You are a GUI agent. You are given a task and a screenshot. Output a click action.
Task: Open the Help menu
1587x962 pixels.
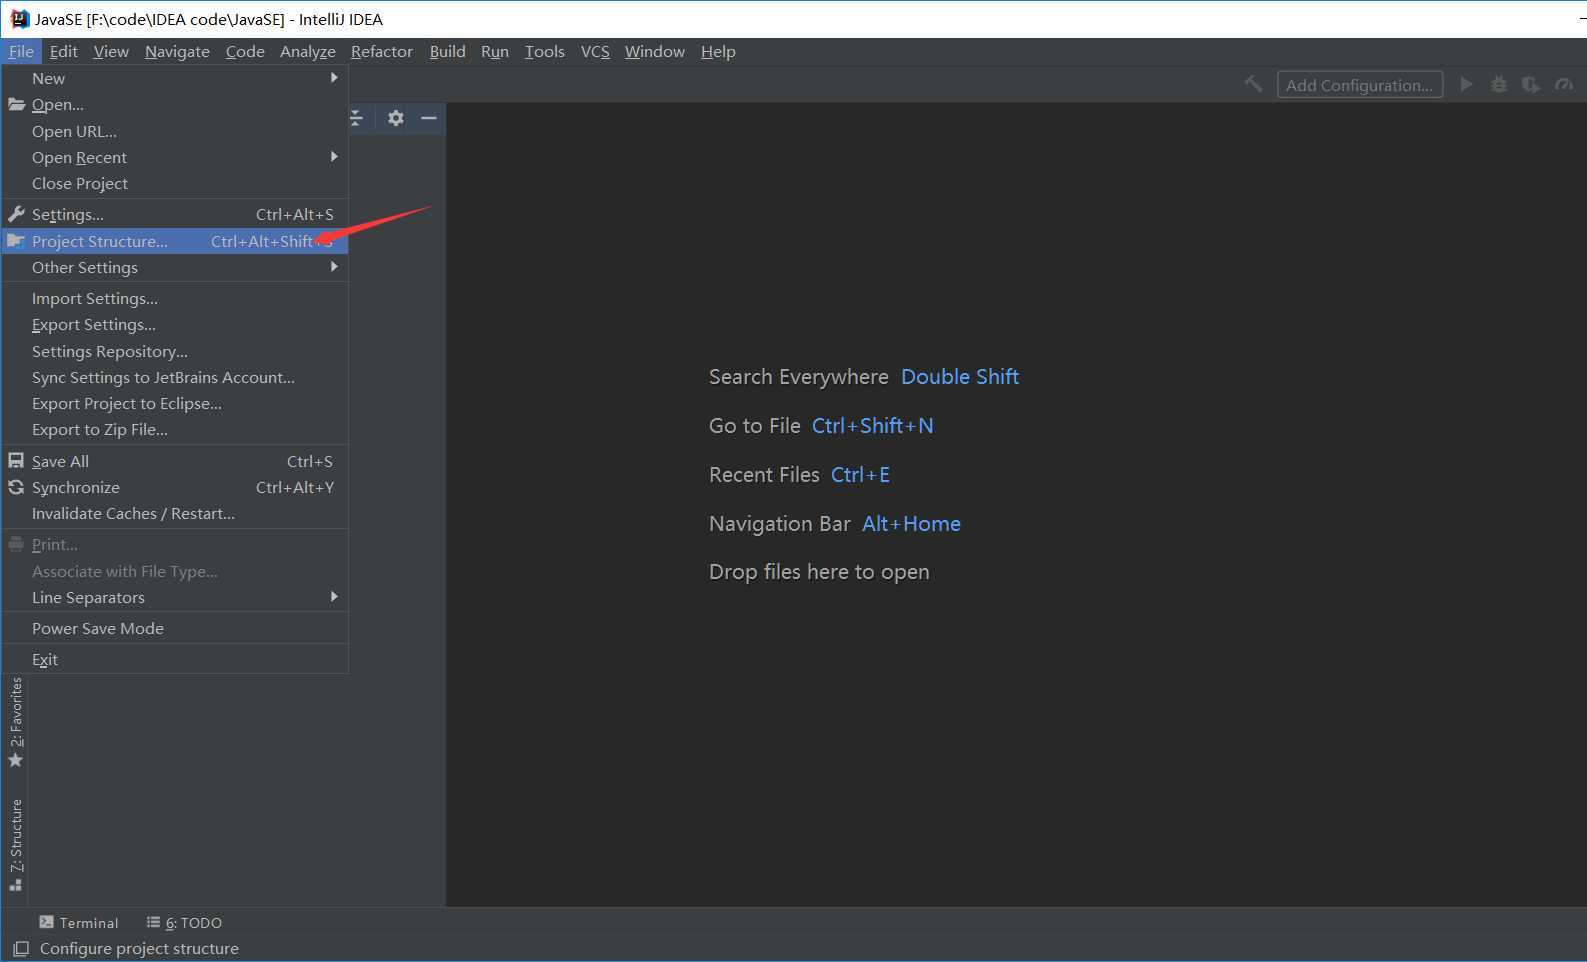718,51
